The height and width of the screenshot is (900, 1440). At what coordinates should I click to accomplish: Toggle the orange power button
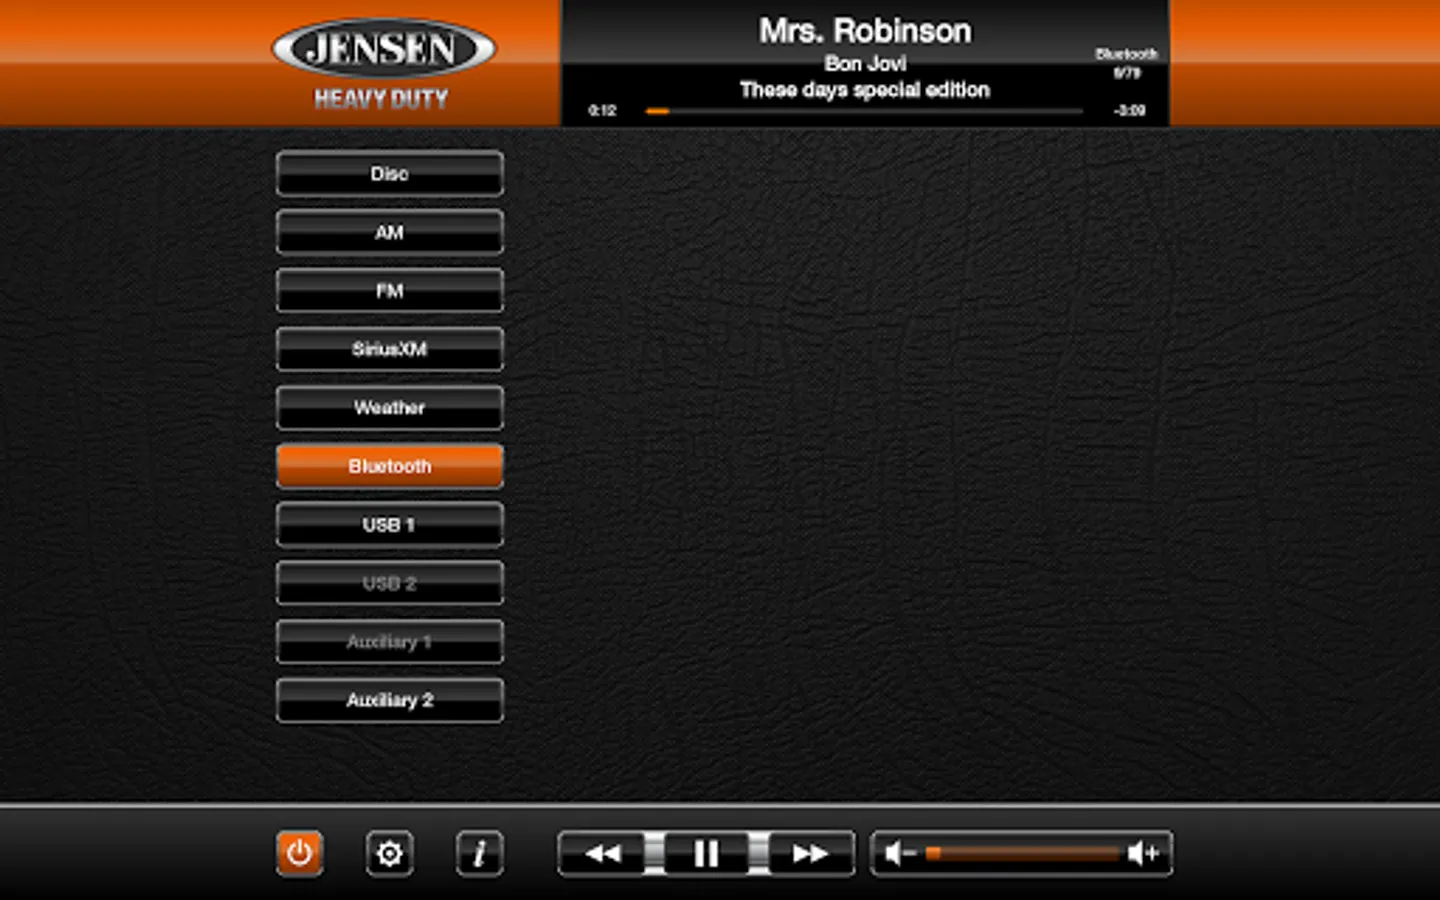[x=299, y=853]
